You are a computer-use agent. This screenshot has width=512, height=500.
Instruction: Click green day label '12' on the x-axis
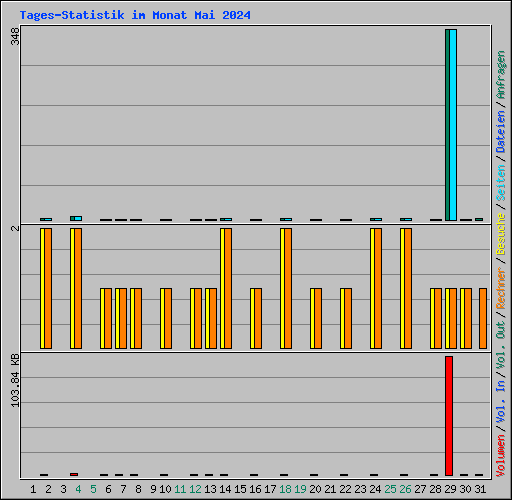[195, 489]
